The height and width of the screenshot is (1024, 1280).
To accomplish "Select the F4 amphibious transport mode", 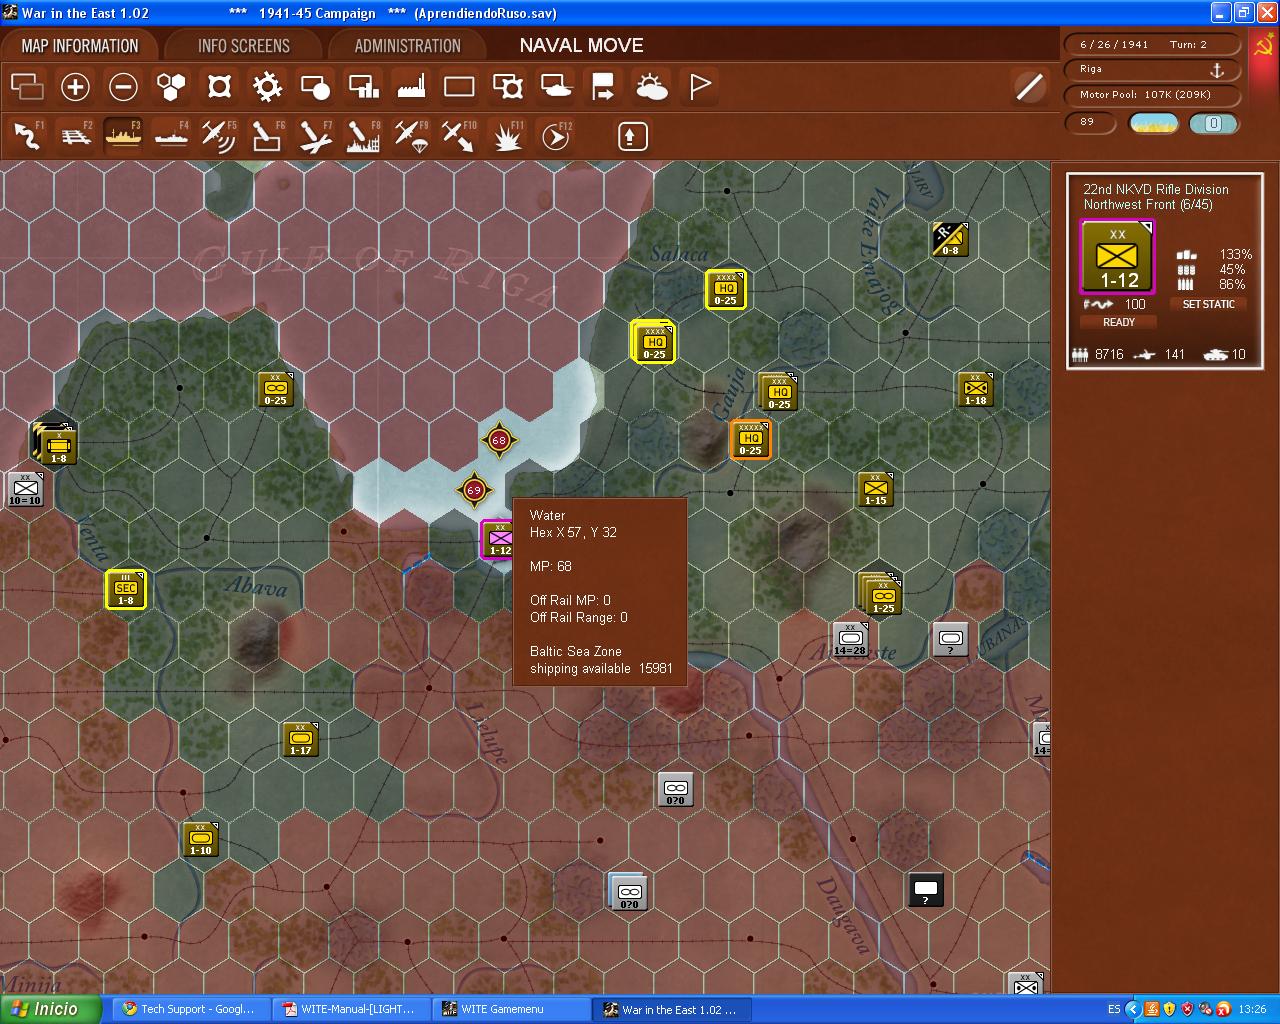I will 171,135.
